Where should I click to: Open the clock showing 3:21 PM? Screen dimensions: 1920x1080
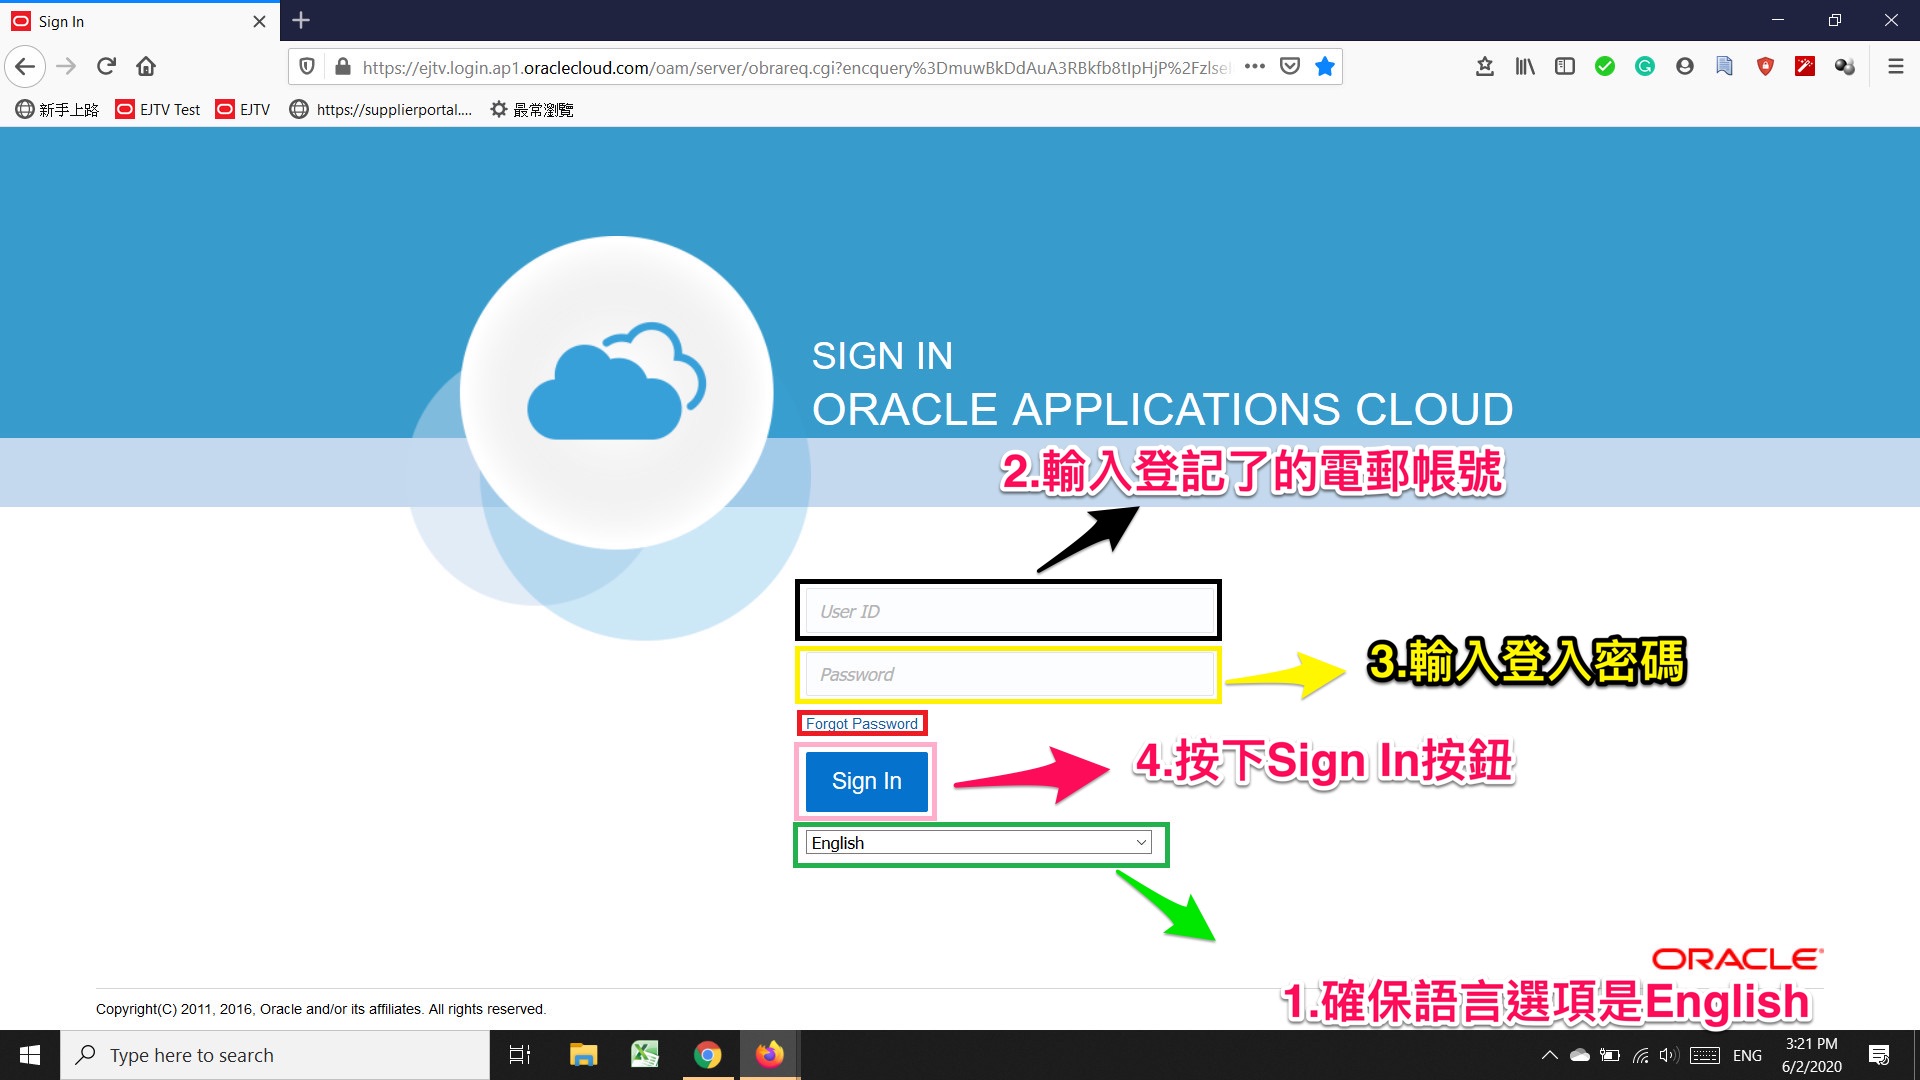[1812, 1055]
